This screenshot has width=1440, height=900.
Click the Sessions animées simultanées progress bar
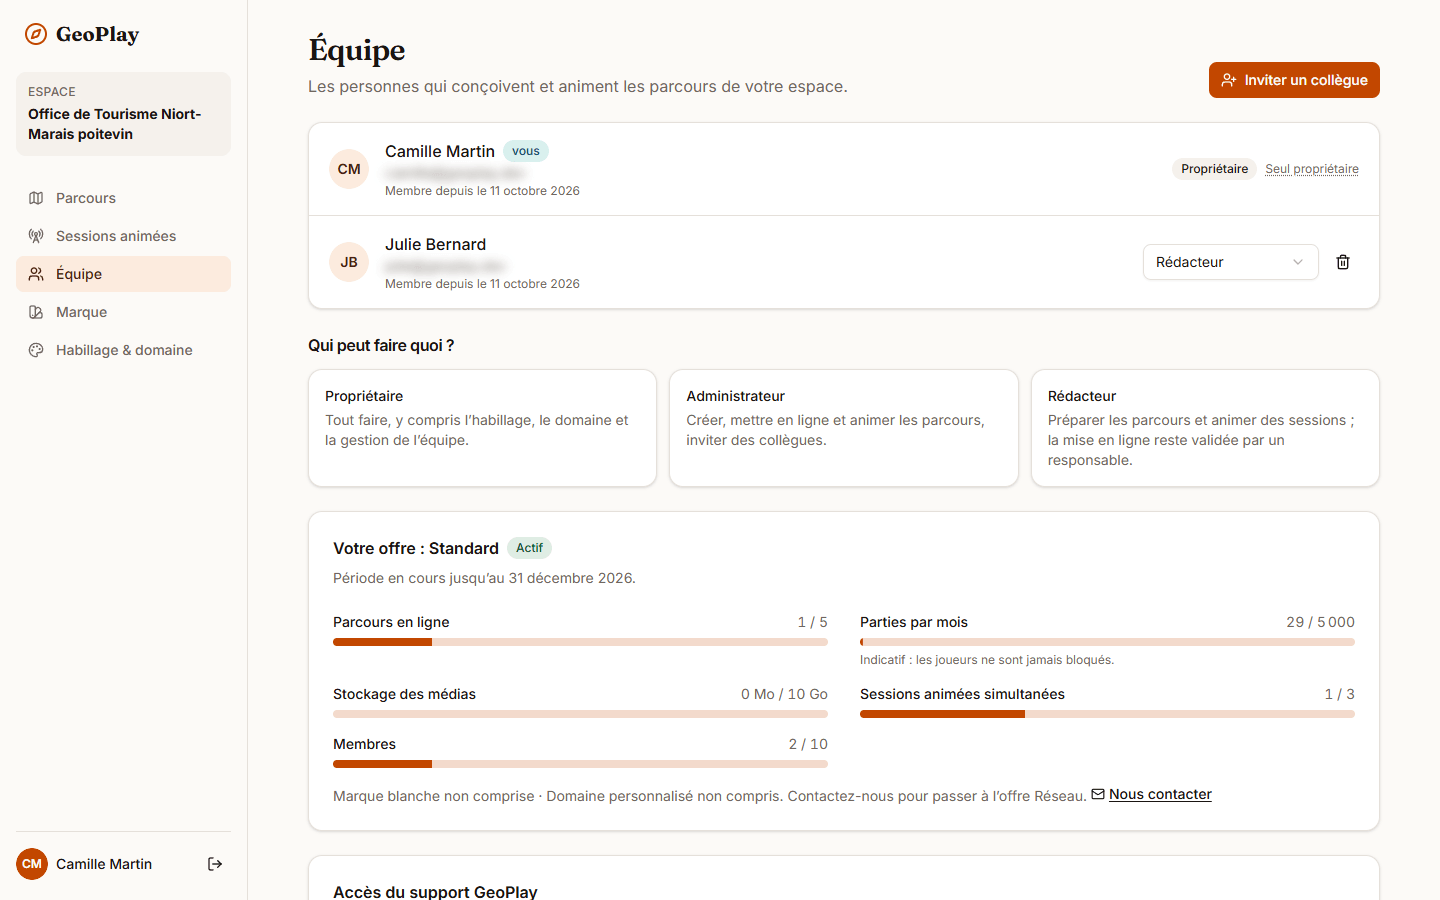1107,714
